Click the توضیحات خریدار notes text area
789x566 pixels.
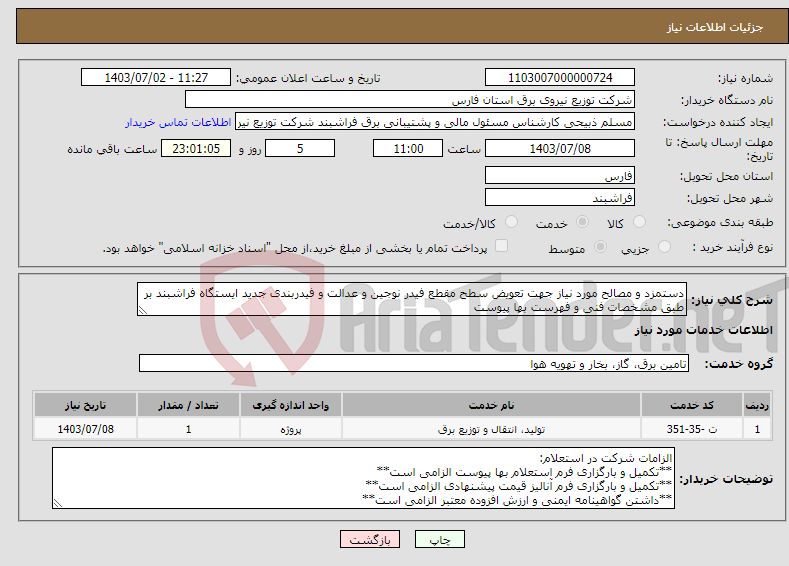(363, 478)
